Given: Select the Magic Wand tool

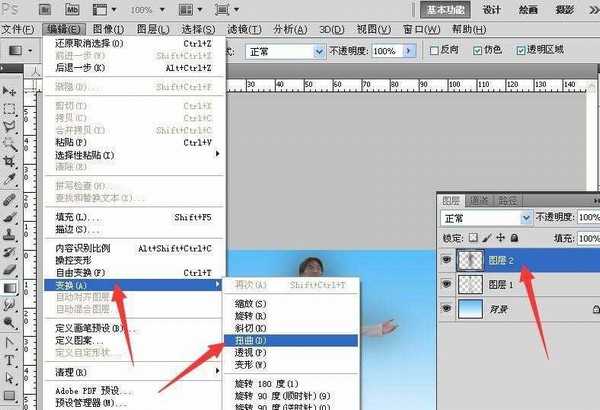Looking at the screenshot, I should 9,144.
